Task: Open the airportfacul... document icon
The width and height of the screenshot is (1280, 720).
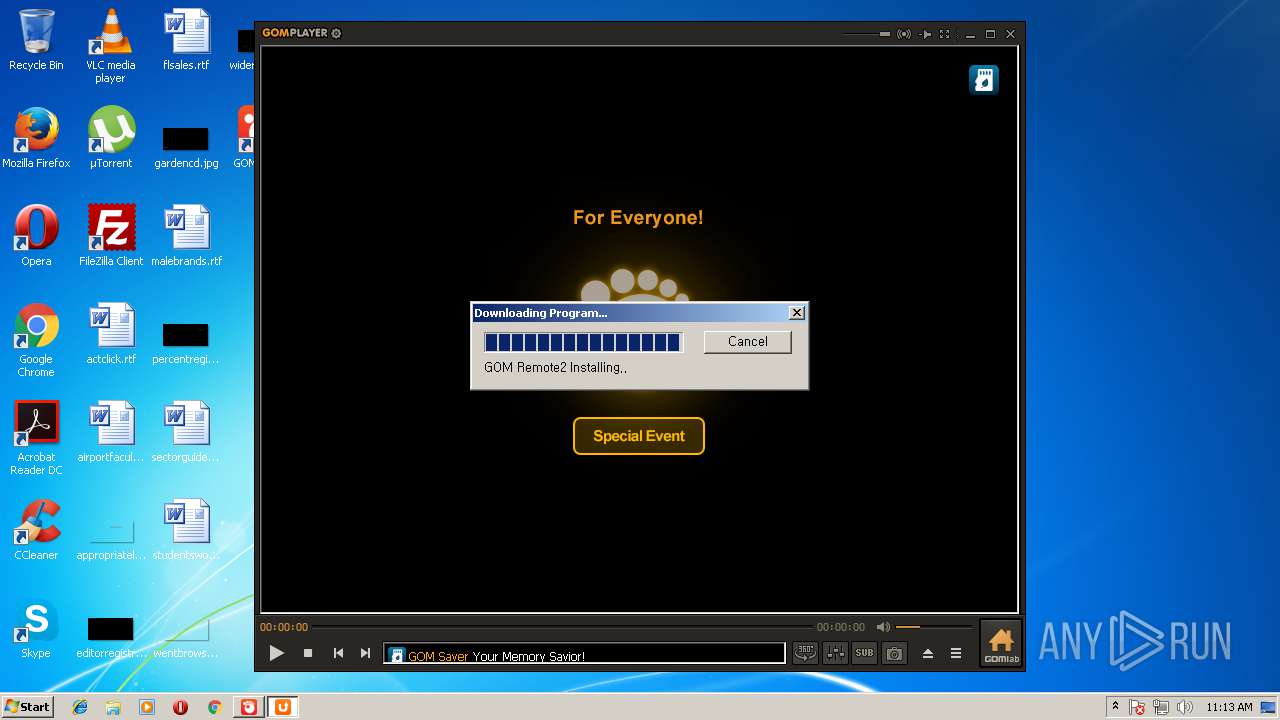Action: click(110, 432)
